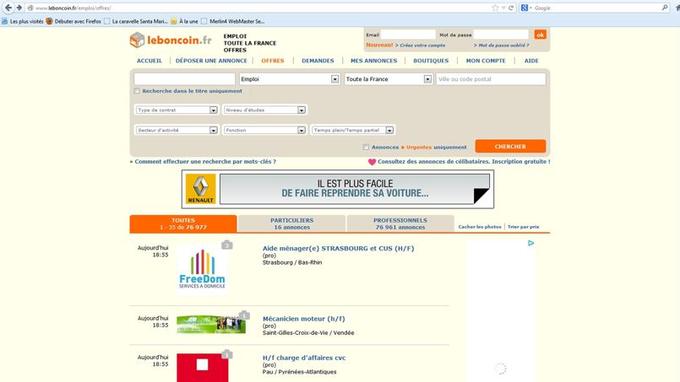Screen dimensions: 680x382
Task: Open the Niveau d'études dropdown
Action: tap(265, 110)
